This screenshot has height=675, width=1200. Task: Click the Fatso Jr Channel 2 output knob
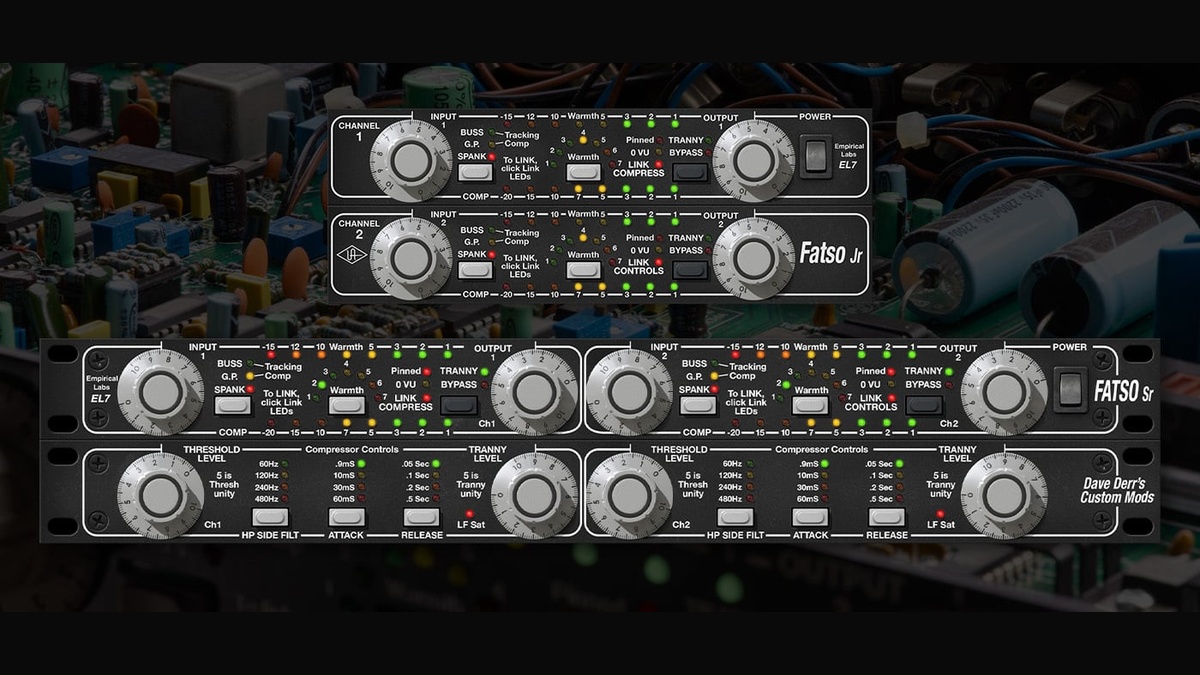point(752,257)
